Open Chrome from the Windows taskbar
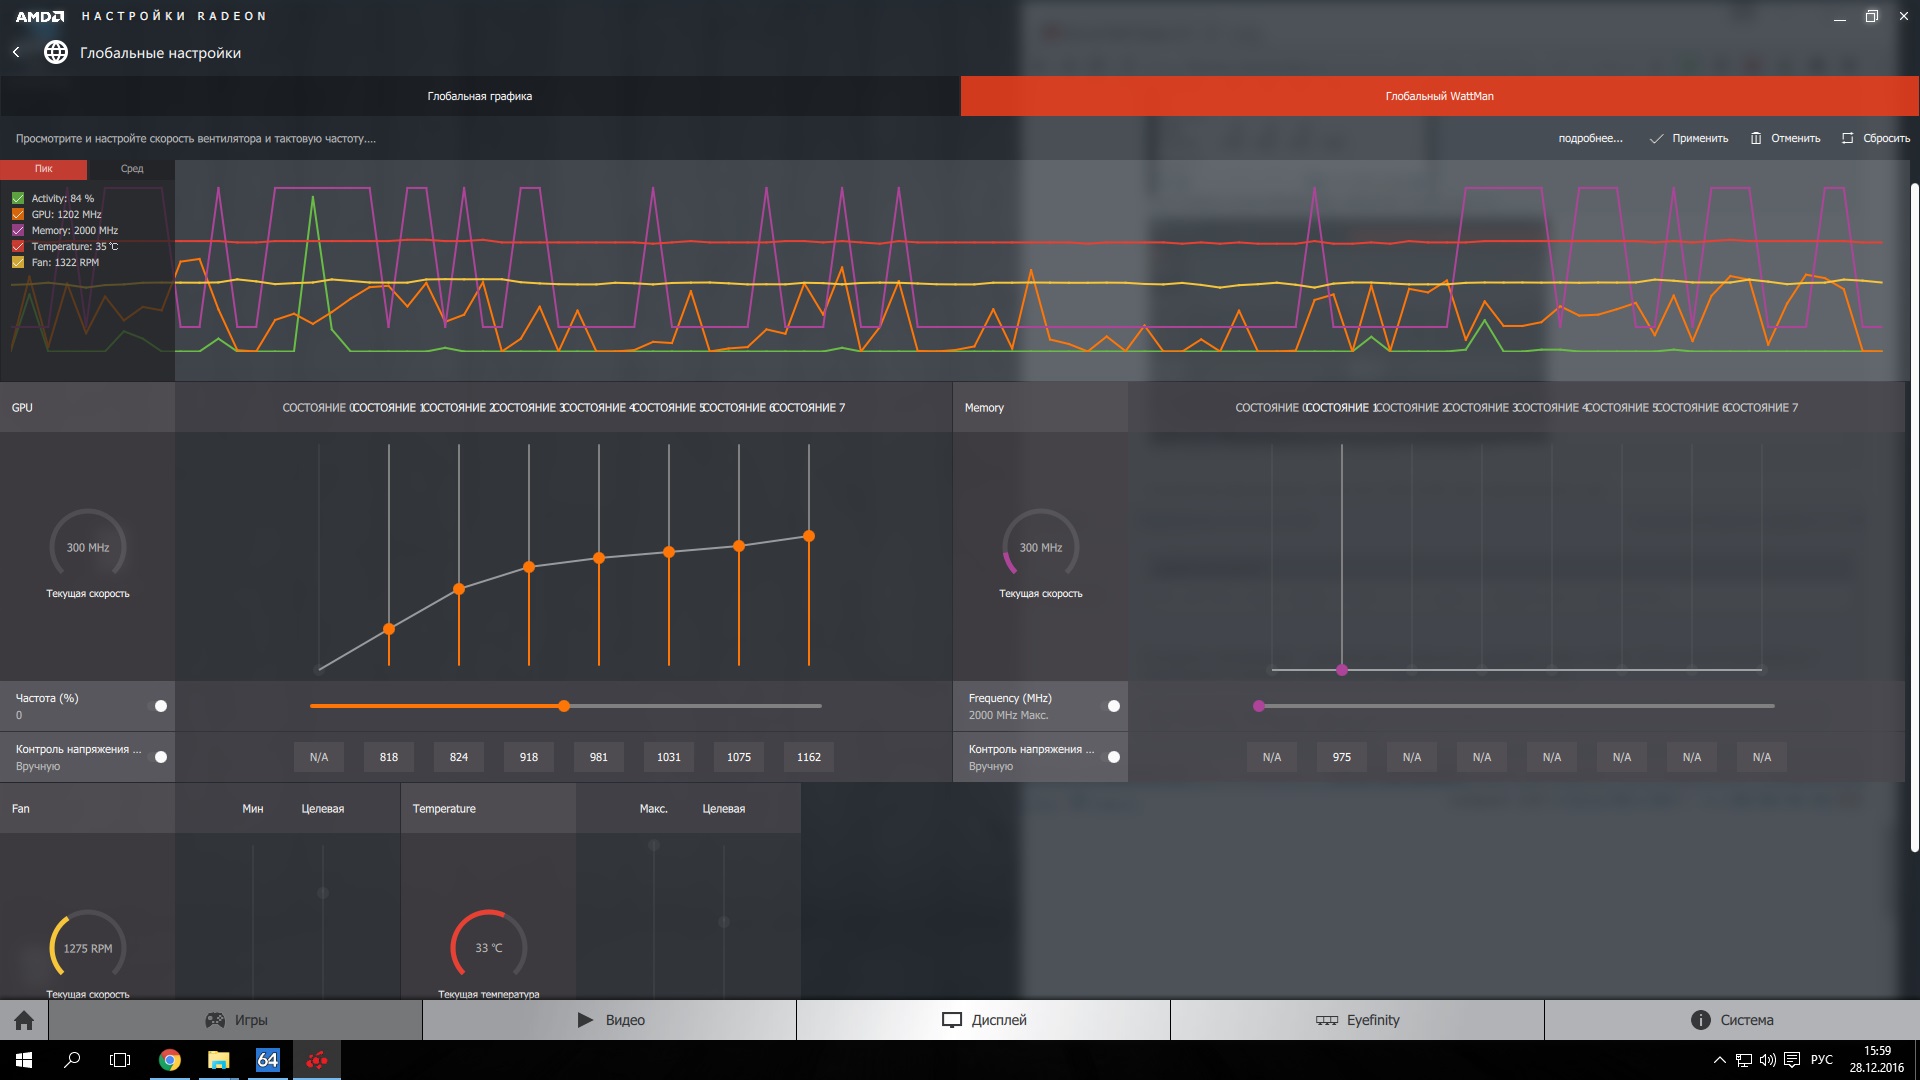Image resolution: width=1920 pixels, height=1080 pixels. point(170,1060)
